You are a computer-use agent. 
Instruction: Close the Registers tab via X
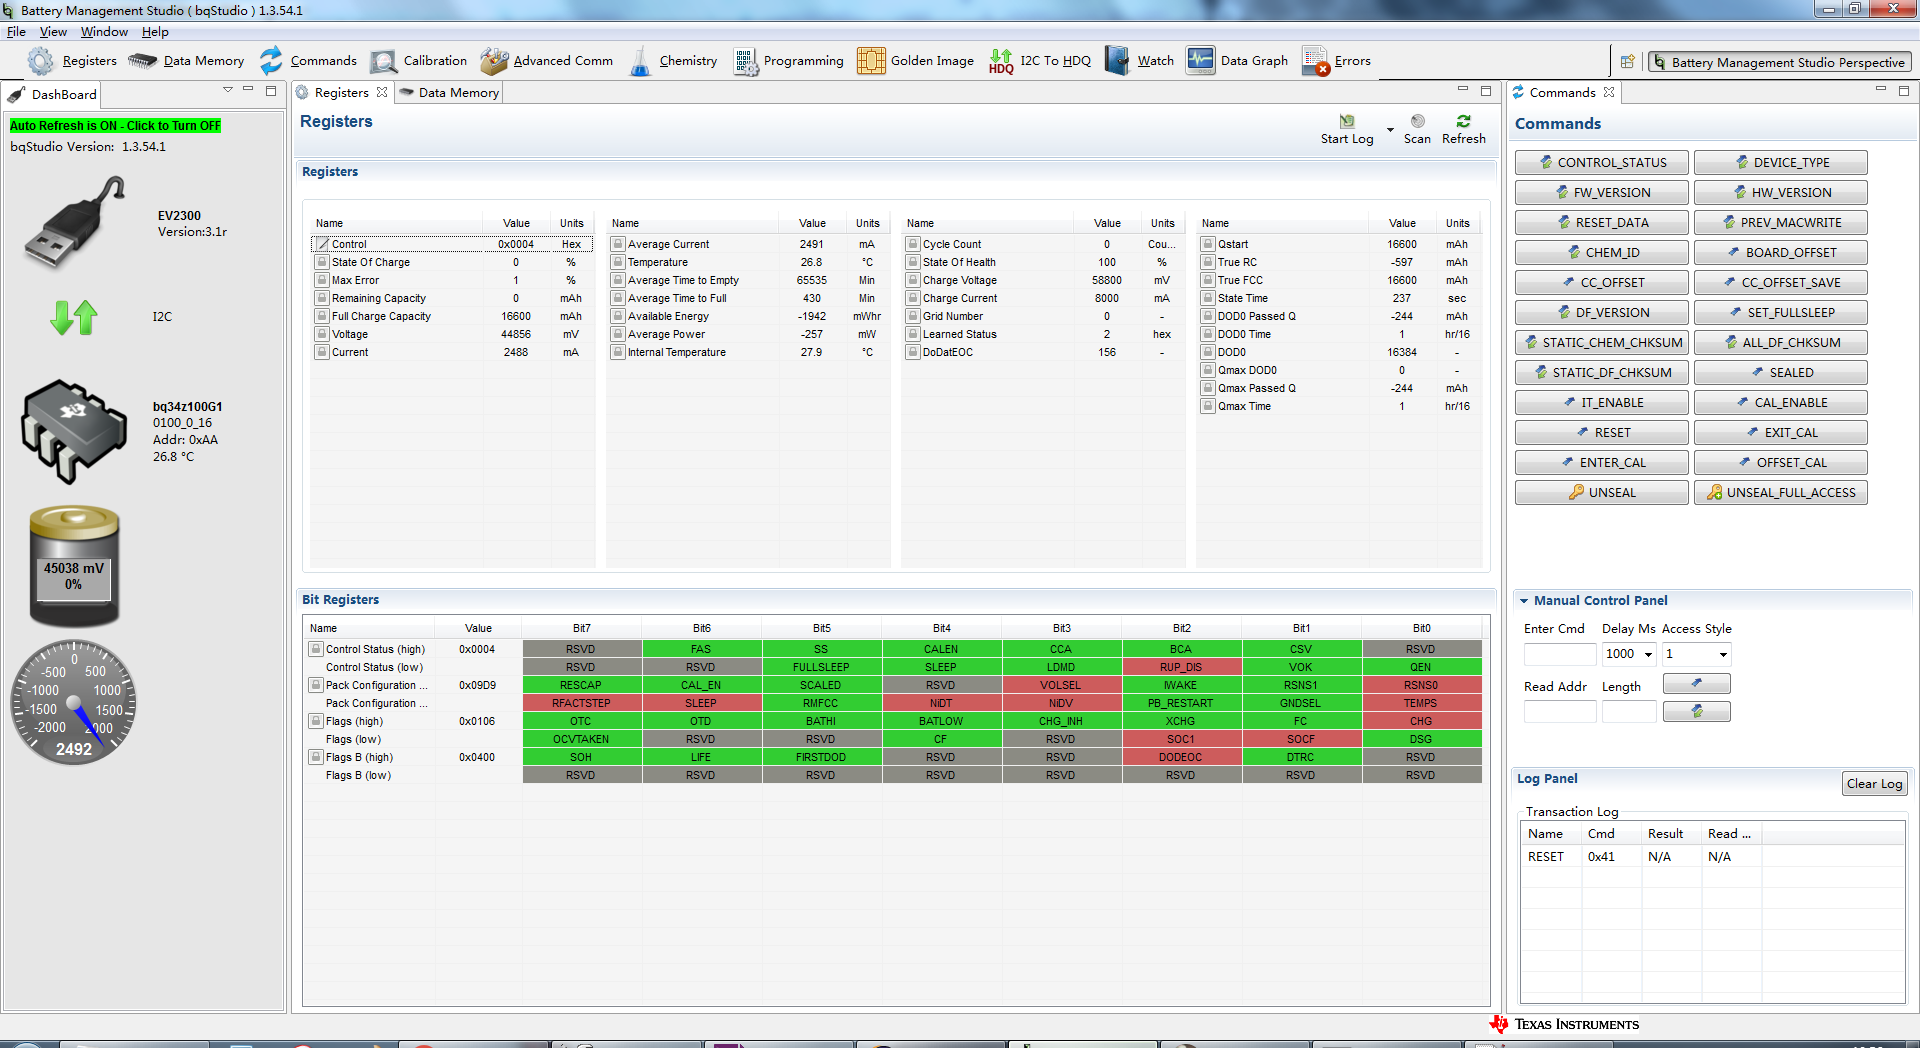[382, 92]
